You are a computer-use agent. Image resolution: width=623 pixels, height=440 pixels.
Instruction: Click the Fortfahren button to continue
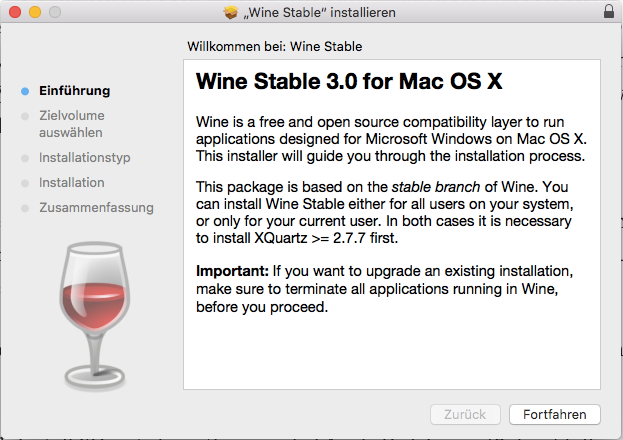[x=555, y=415]
